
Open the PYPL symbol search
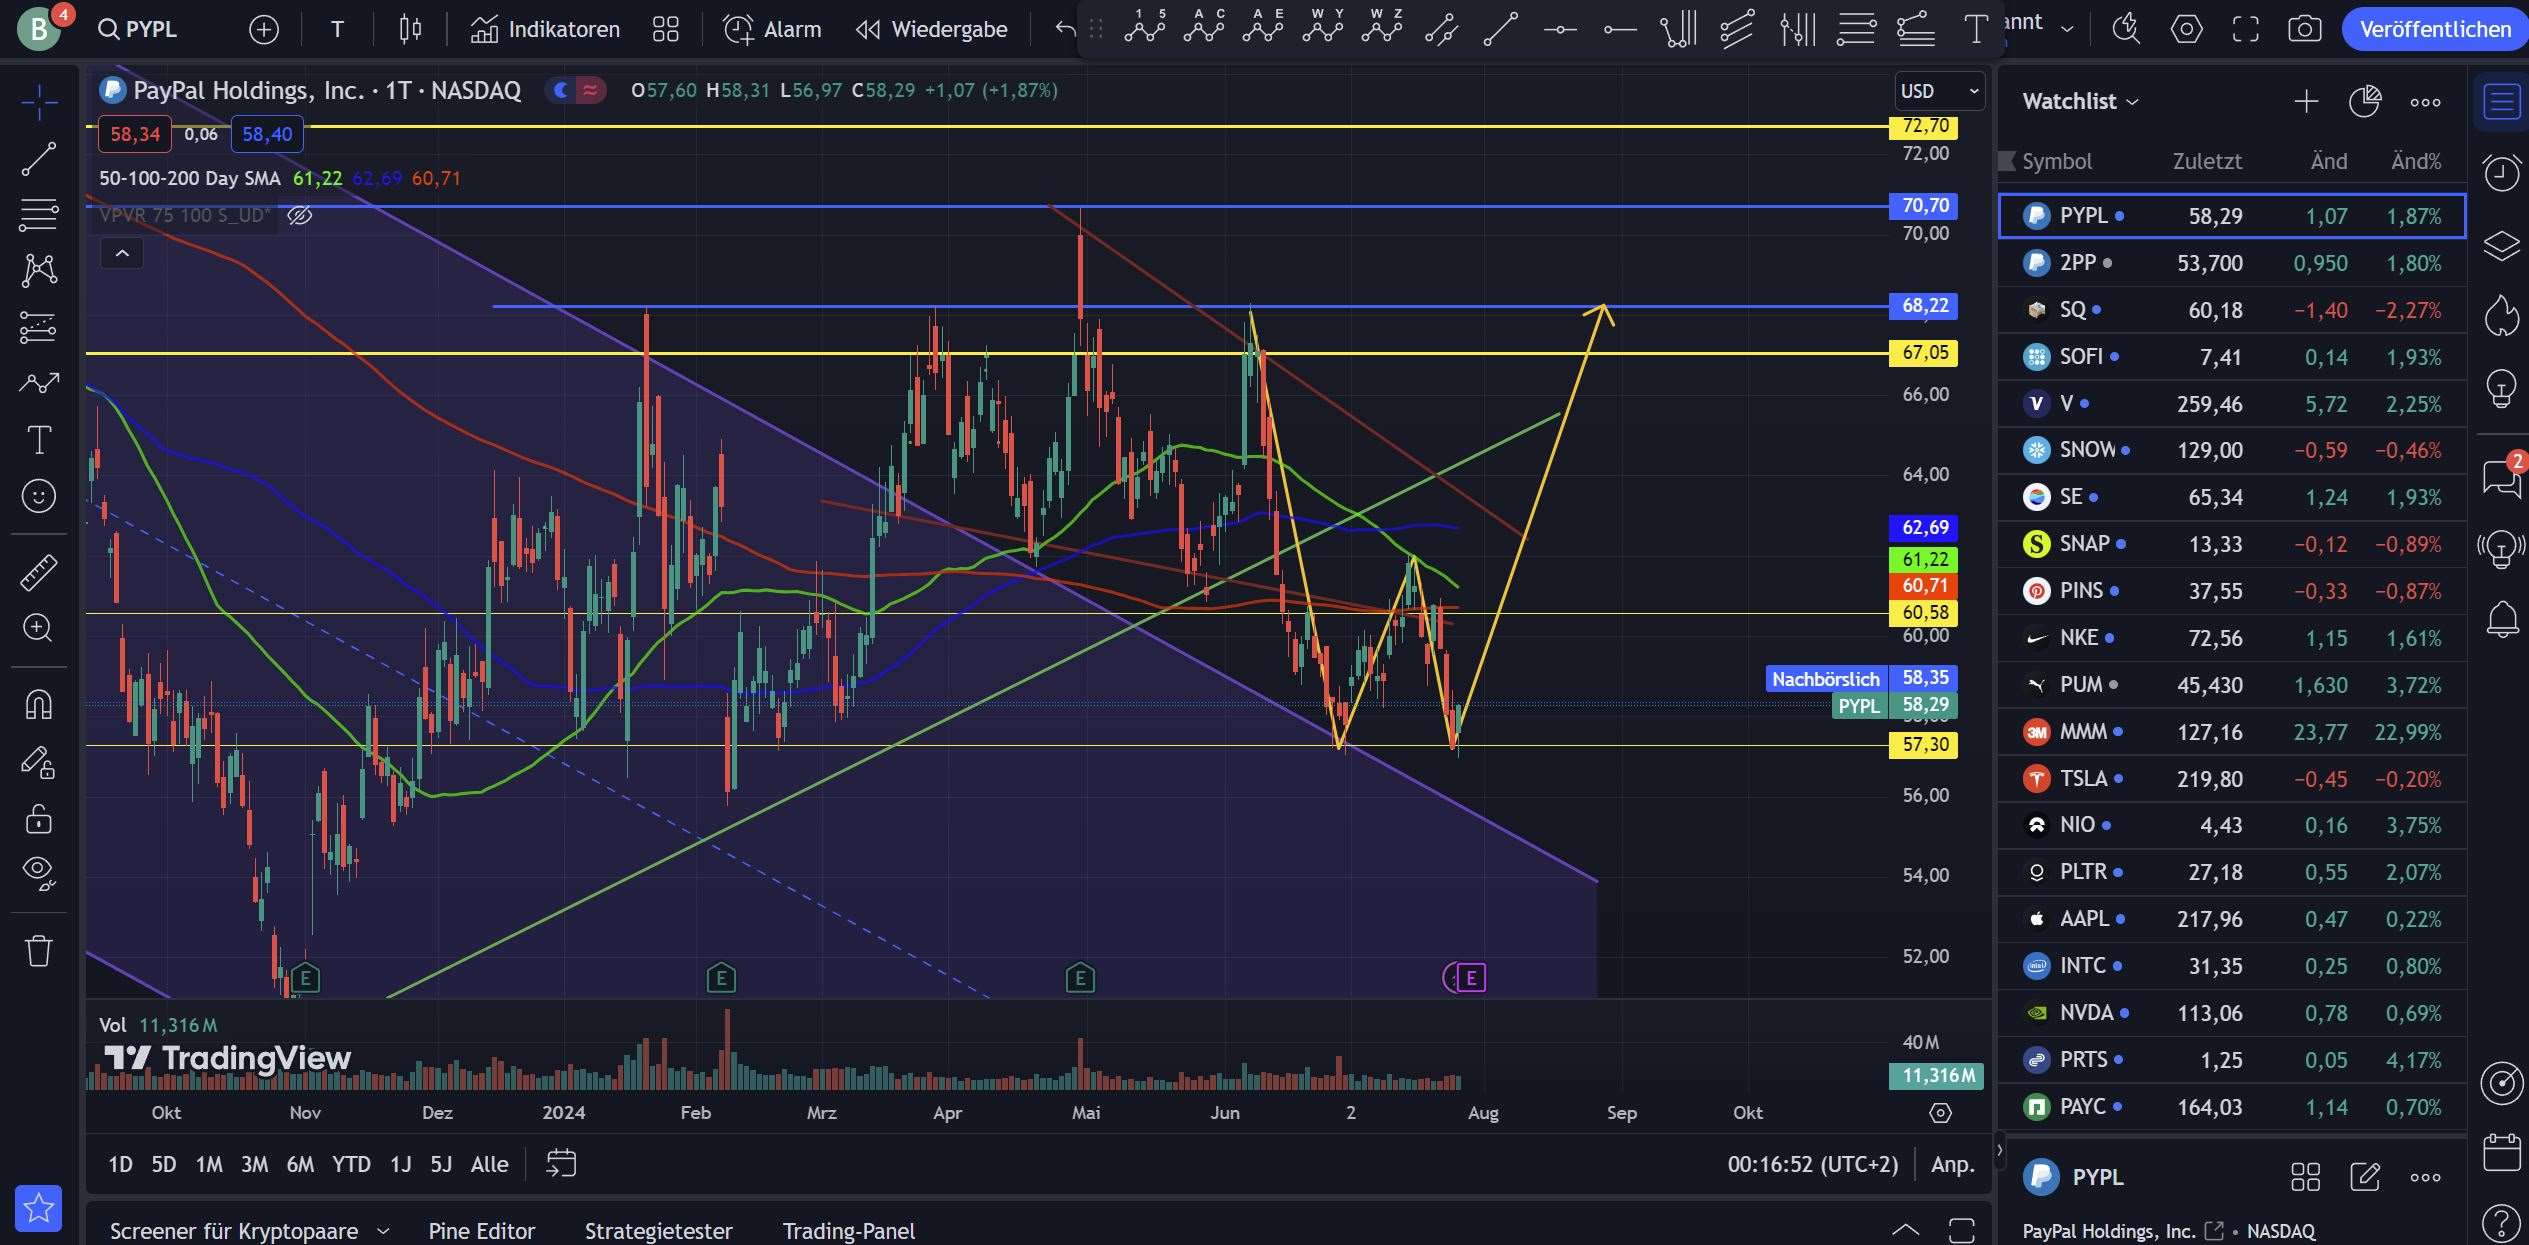coord(138,29)
